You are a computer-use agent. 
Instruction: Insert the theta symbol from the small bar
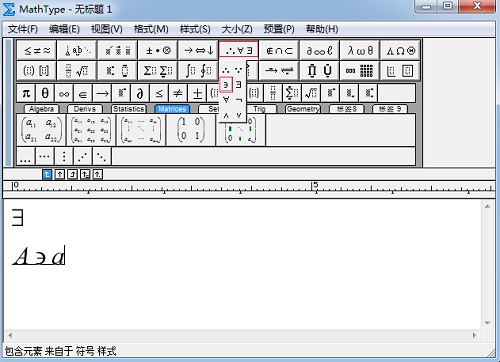[x=45, y=93]
